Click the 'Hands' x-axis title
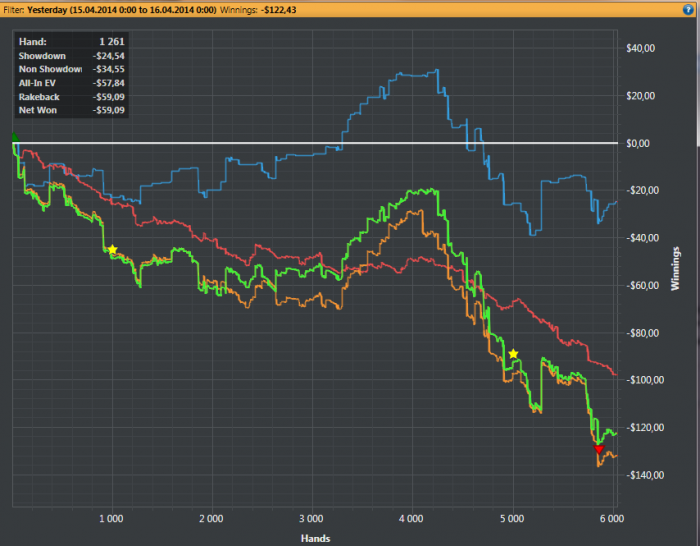Screen dimensions: 700x546 tap(315, 538)
